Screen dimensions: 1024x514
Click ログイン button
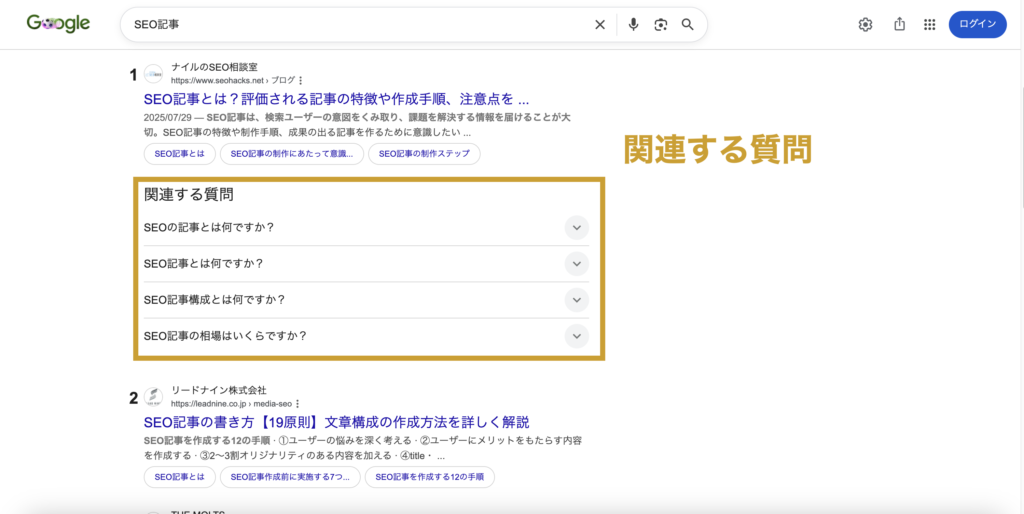978,25
